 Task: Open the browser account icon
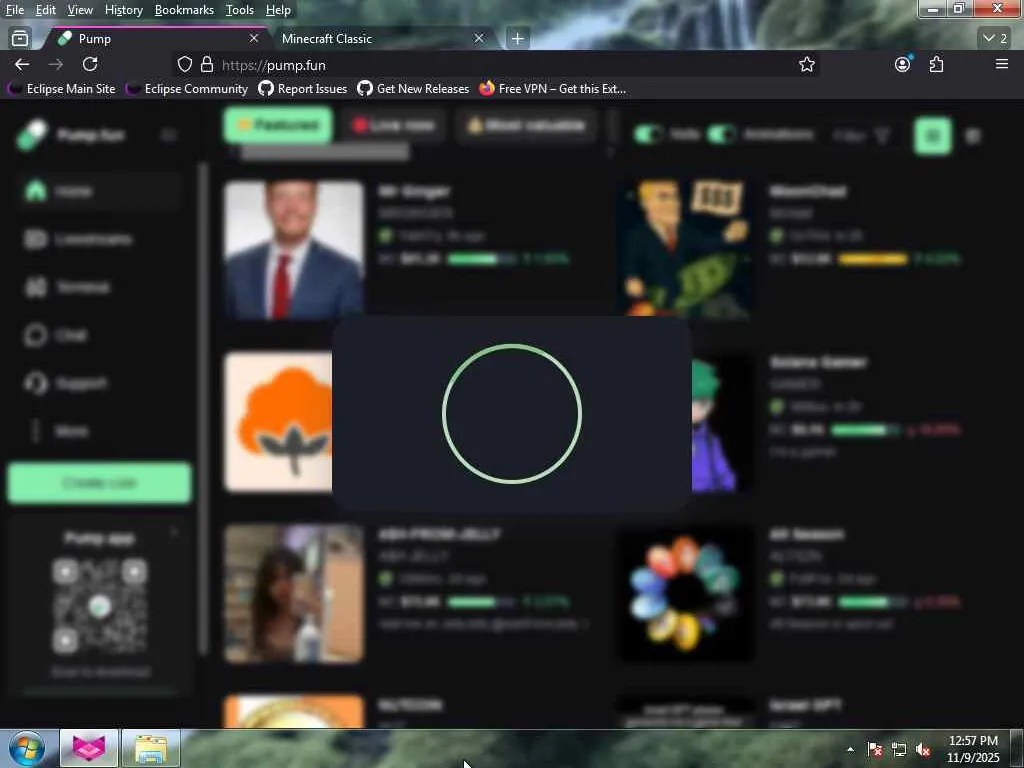click(903, 64)
